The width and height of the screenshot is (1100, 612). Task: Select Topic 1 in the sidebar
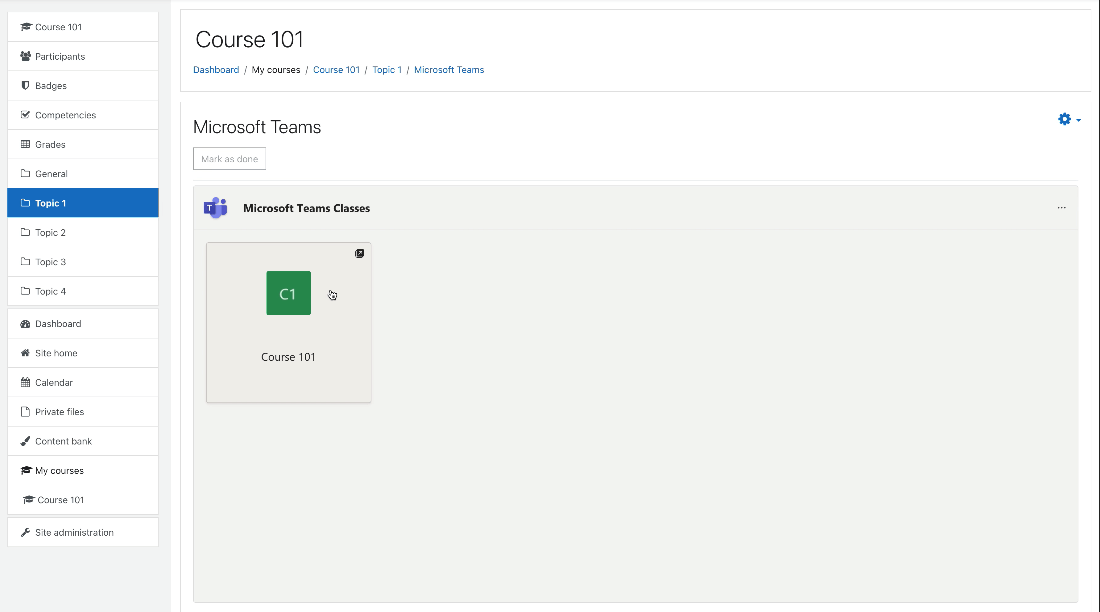click(x=83, y=203)
